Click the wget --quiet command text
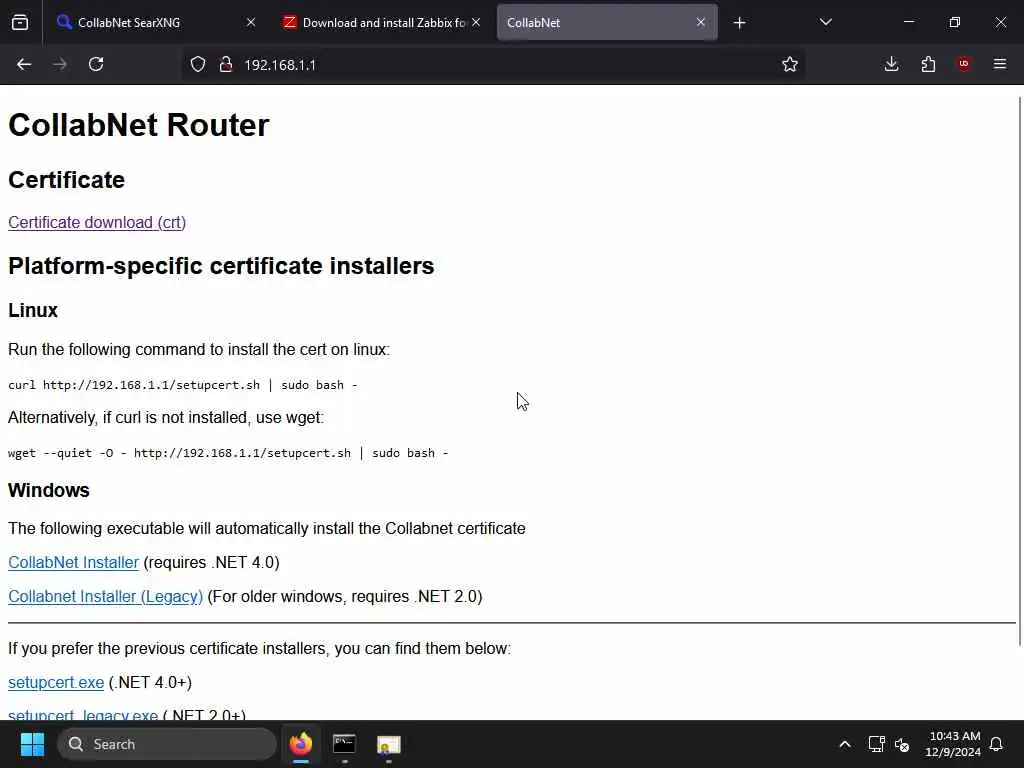This screenshot has height=768, width=1024. click(x=228, y=453)
